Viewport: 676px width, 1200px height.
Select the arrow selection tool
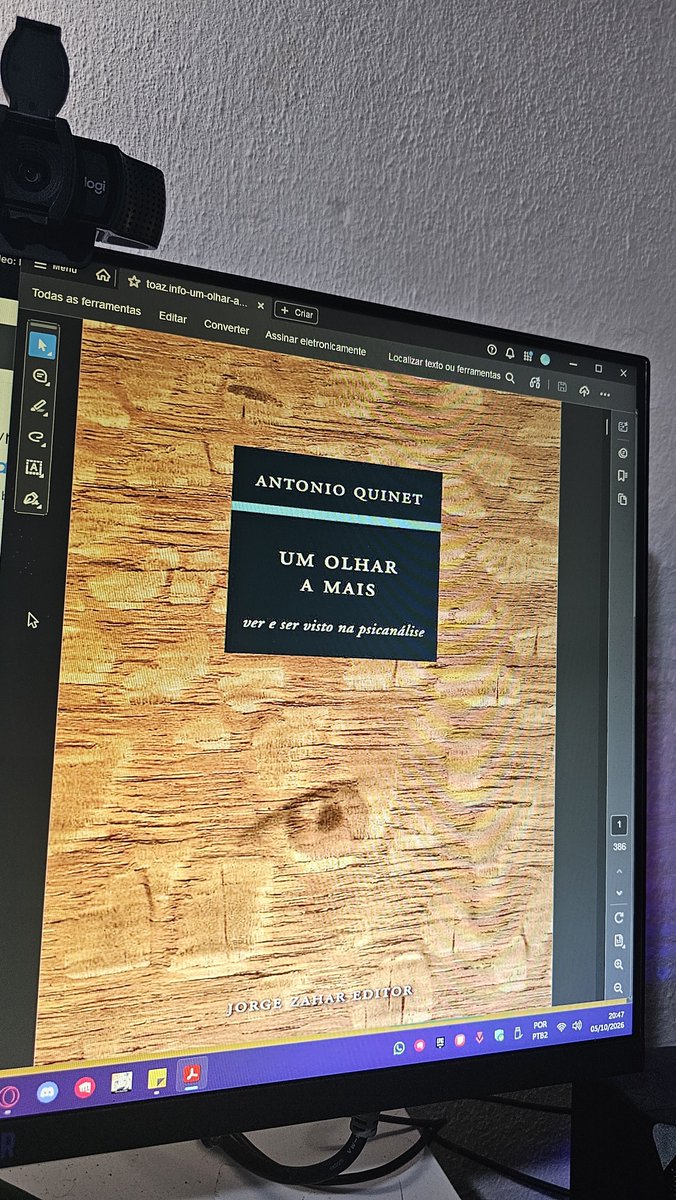click(x=43, y=344)
